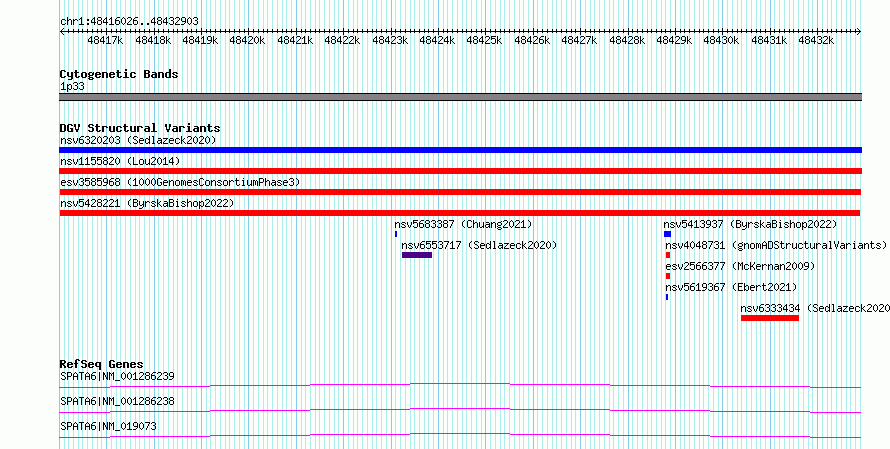This screenshot has height=449, width=890.
Task: Click the esv2566377 (McKernan2009) label
Action: click(740, 266)
